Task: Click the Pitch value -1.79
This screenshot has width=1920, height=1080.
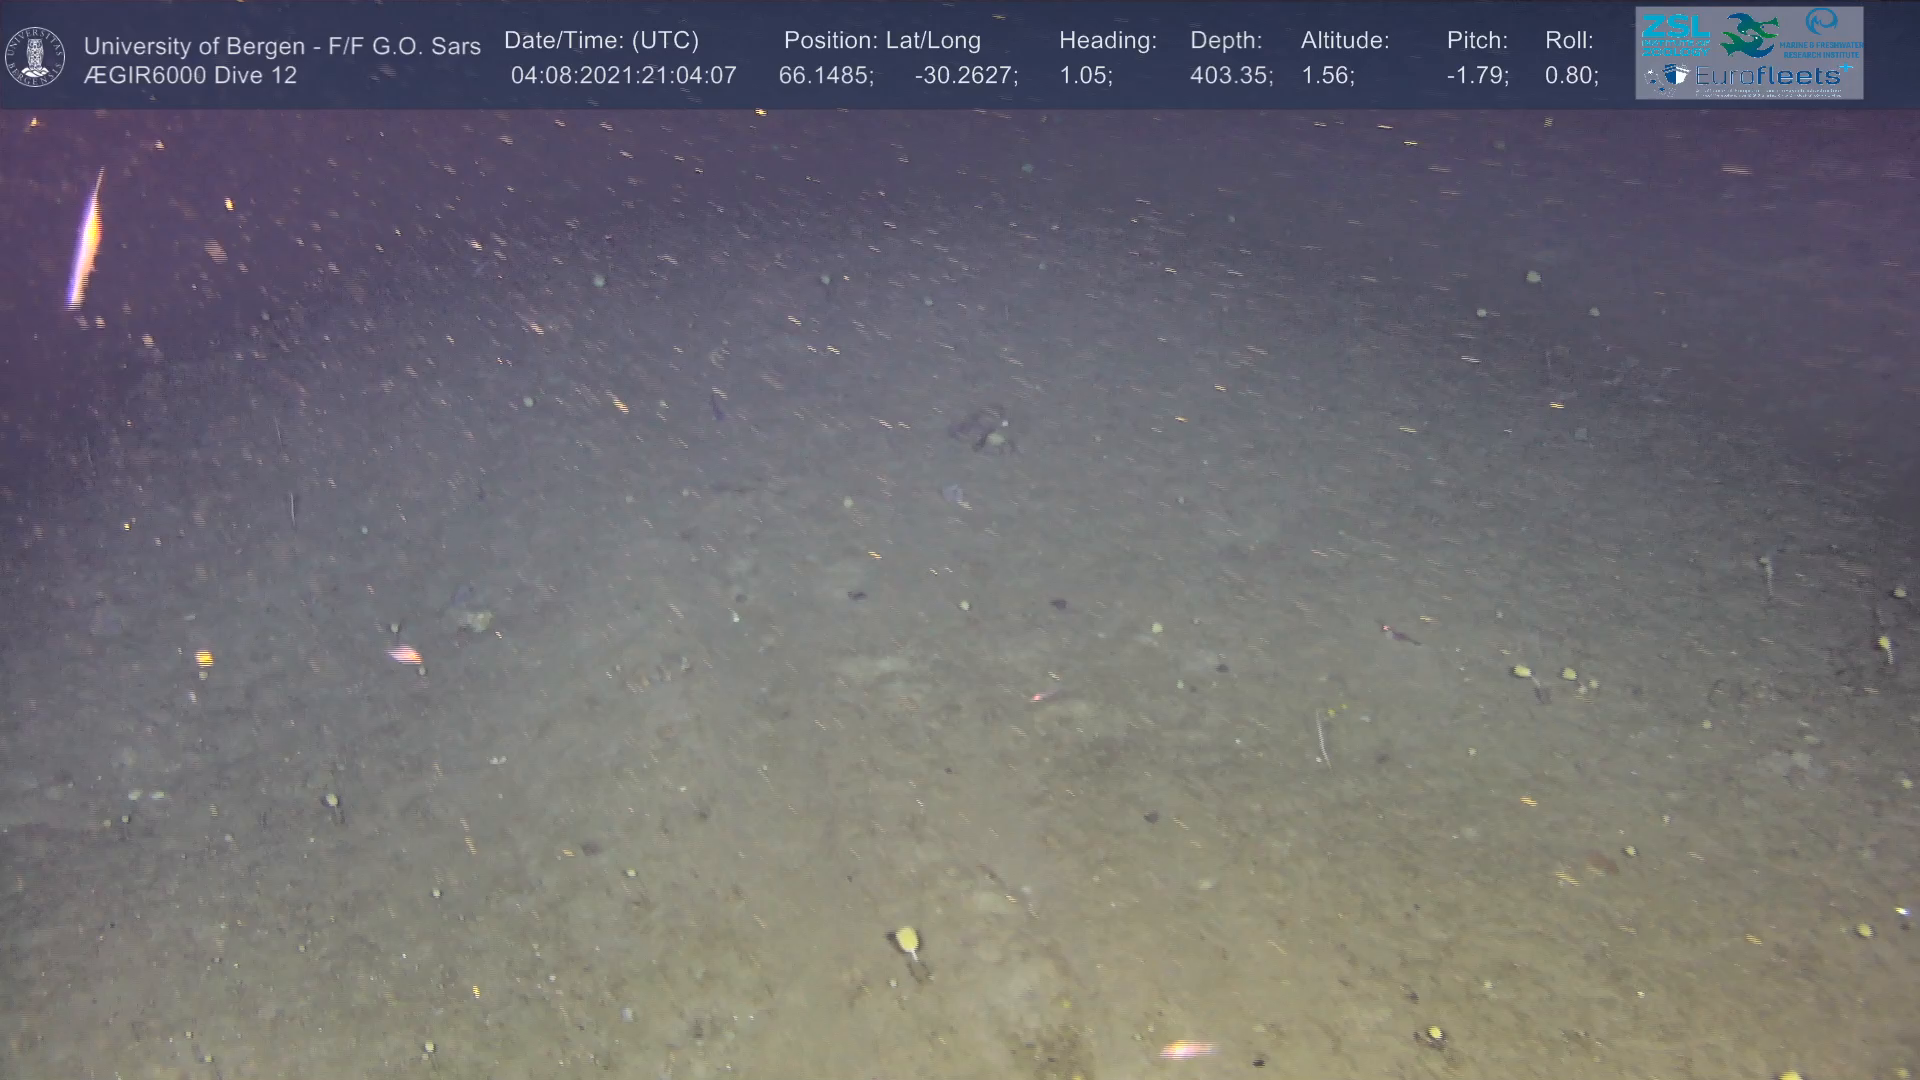Action: (1477, 76)
